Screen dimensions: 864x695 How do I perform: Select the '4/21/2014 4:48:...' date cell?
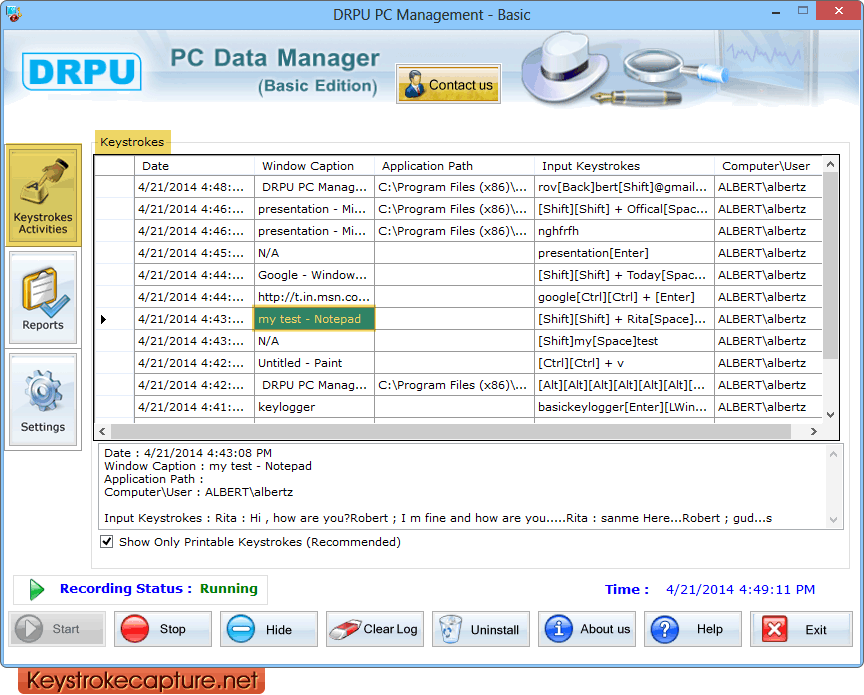[195, 187]
